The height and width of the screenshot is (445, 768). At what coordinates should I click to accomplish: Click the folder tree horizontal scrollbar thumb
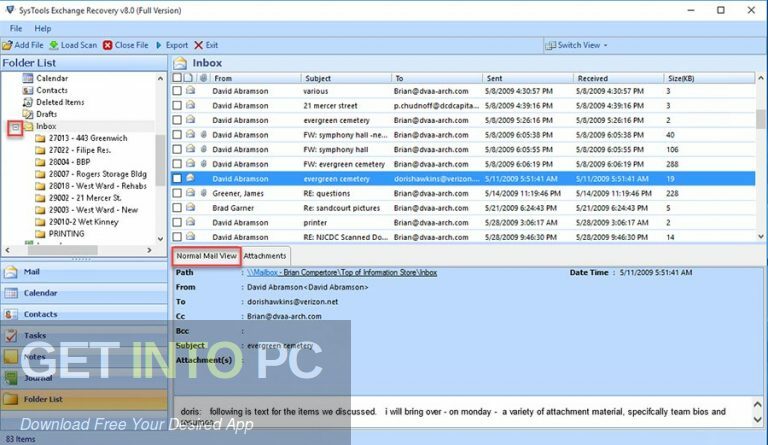click(x=63, y=250)
